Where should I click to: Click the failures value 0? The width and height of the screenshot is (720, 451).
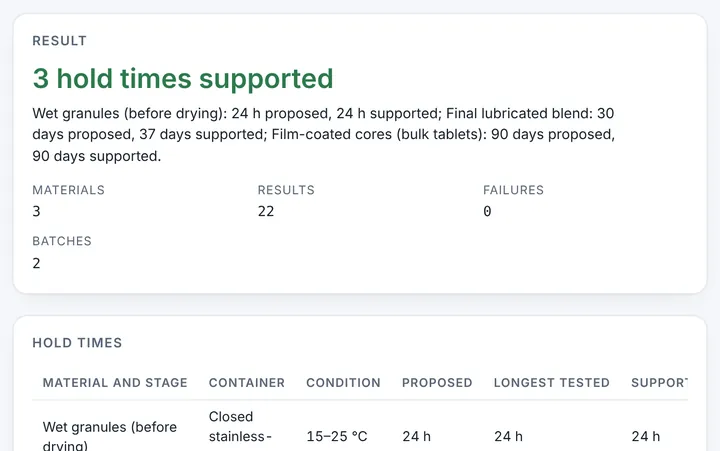coord(487,211)
